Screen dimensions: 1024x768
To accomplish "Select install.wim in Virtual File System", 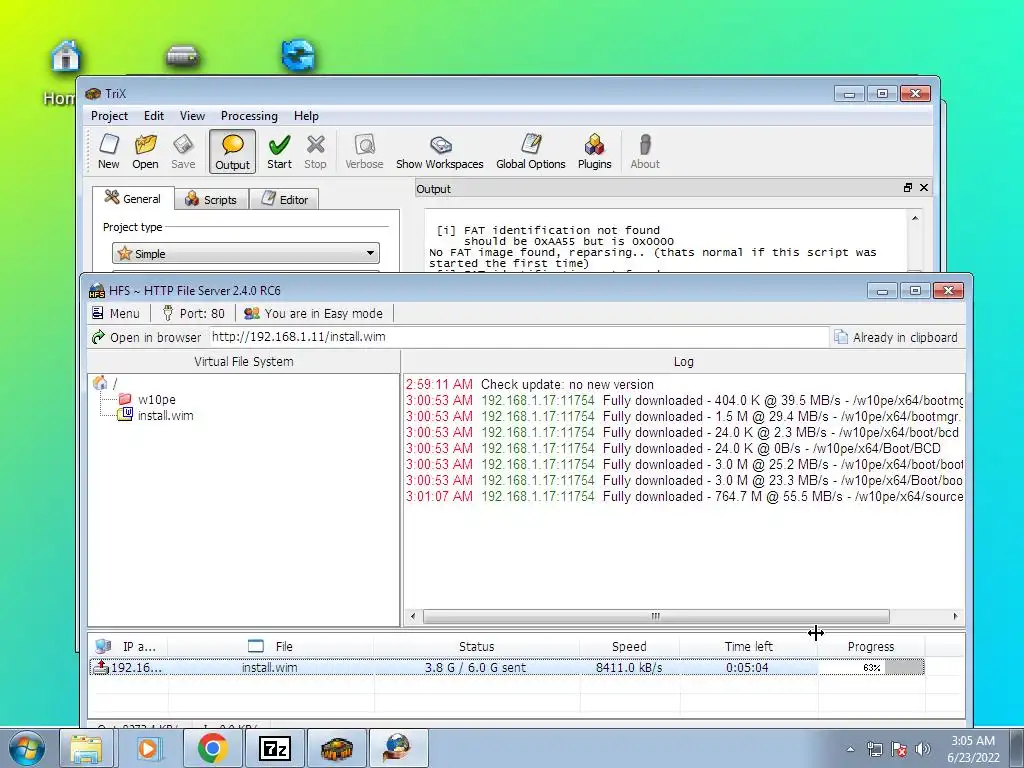I will (155, 415).
